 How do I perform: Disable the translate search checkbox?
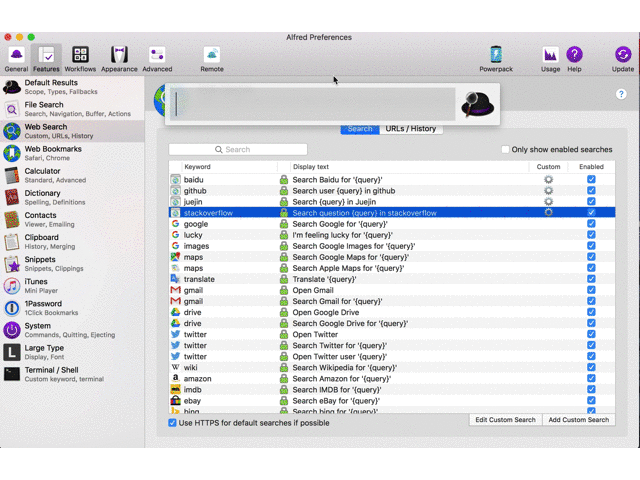(591, 279)
